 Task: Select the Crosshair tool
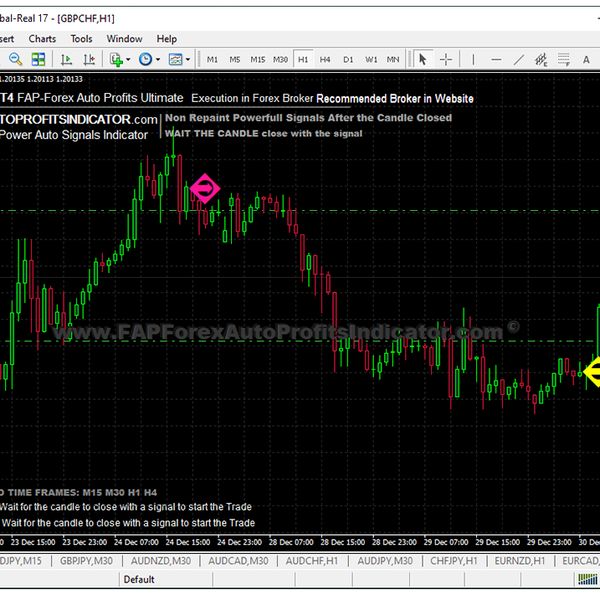[x=446, y=59]
